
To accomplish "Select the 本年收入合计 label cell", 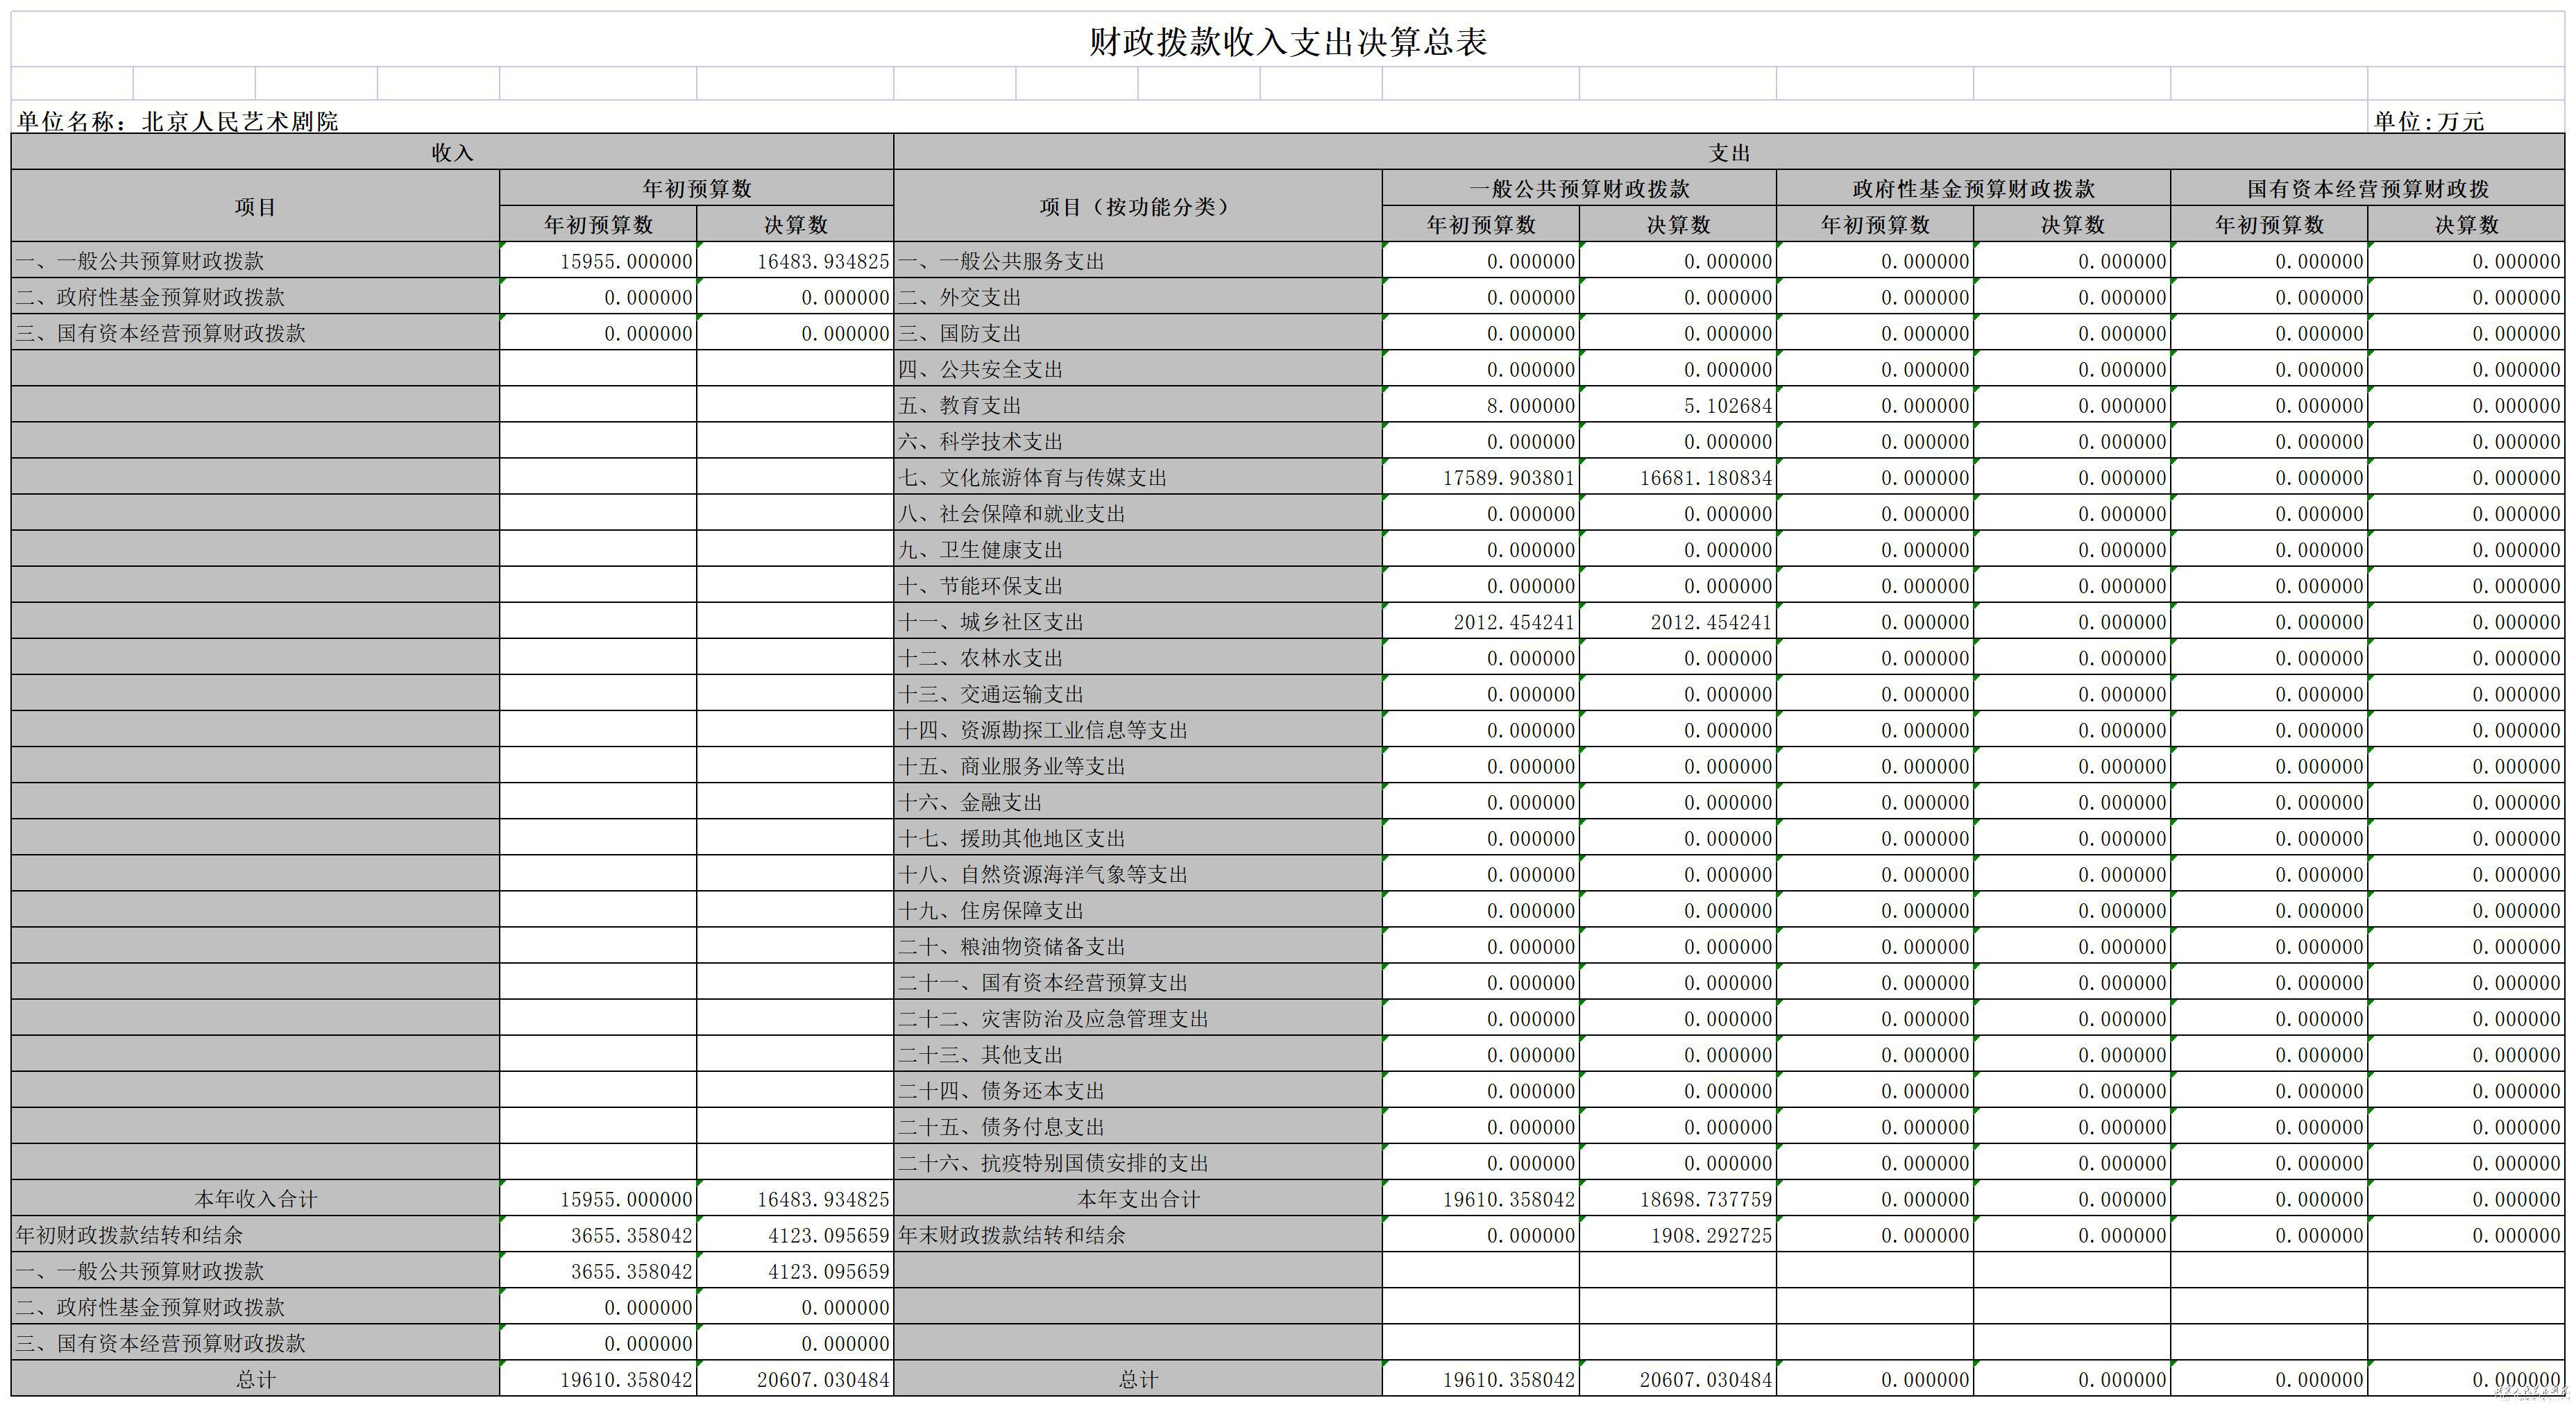I will tap(255, 1198).
